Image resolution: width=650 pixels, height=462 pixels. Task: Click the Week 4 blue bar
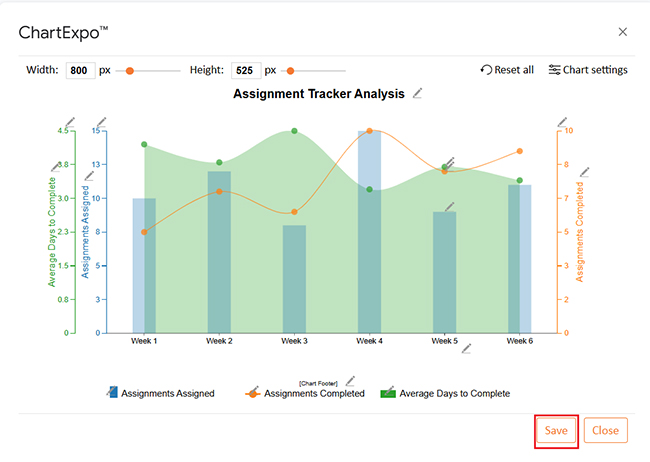pos(369,230)
